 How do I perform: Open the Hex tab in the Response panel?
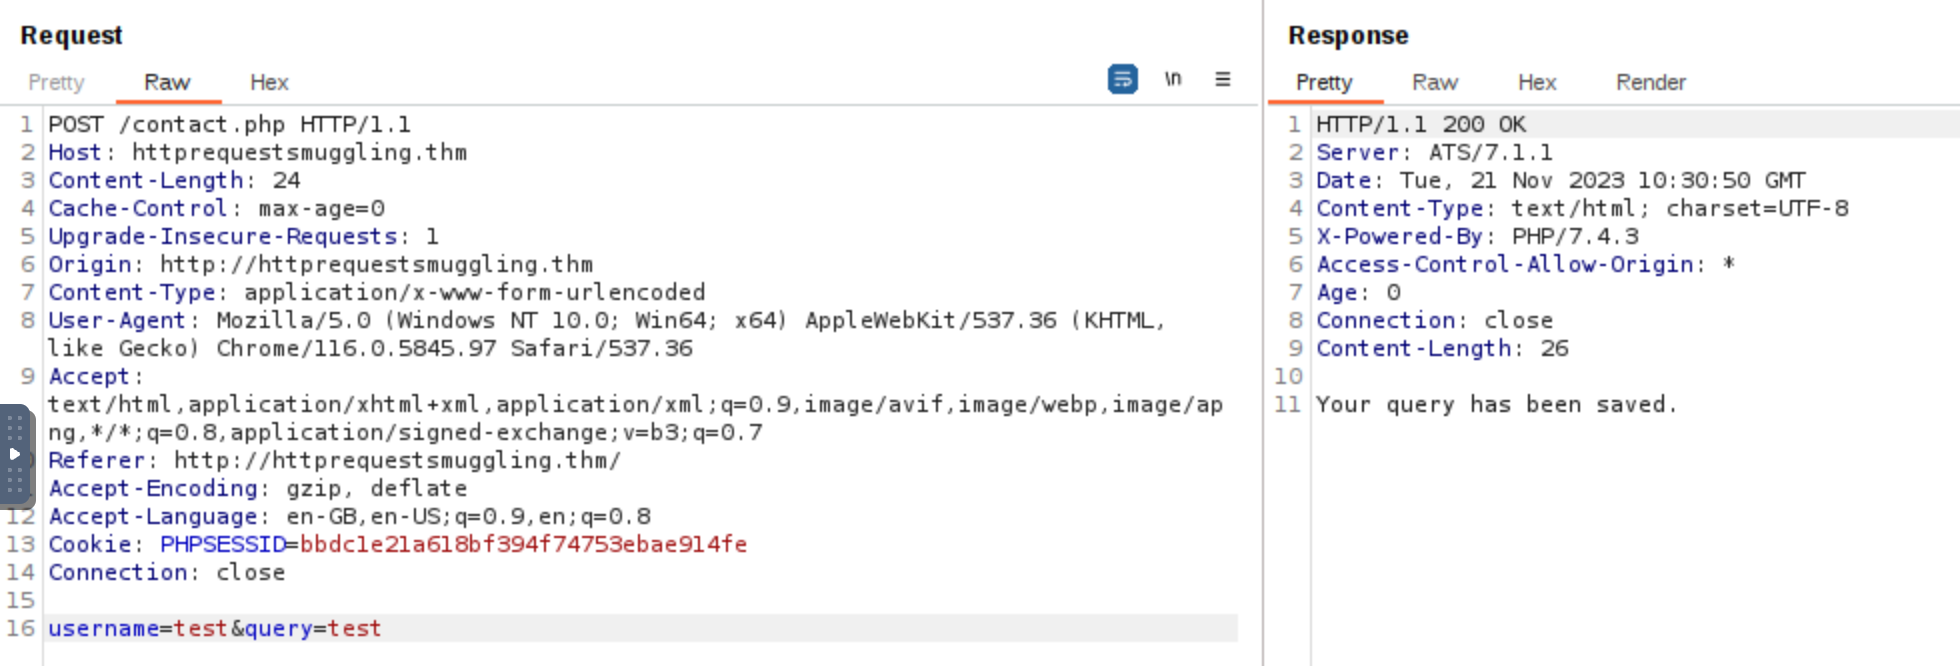click(x=1537, y=83)
